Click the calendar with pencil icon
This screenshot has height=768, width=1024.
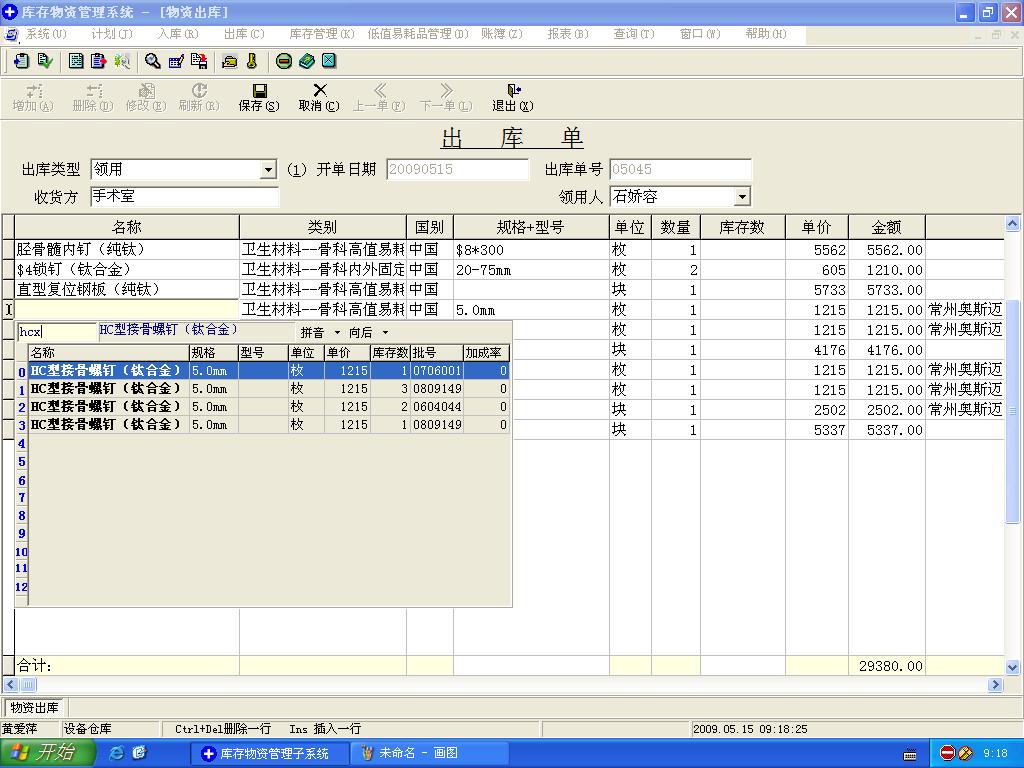point(176,61)
